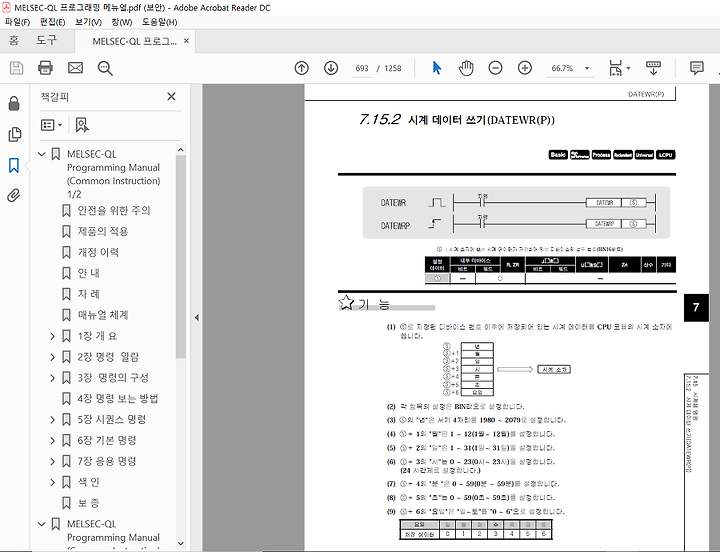Image resolution: width=720 pixels, height=552 pixels.
Task: Collapse the first MELSEC-QL Programming Manual bookmark
Action: click(x=42, y=154)
